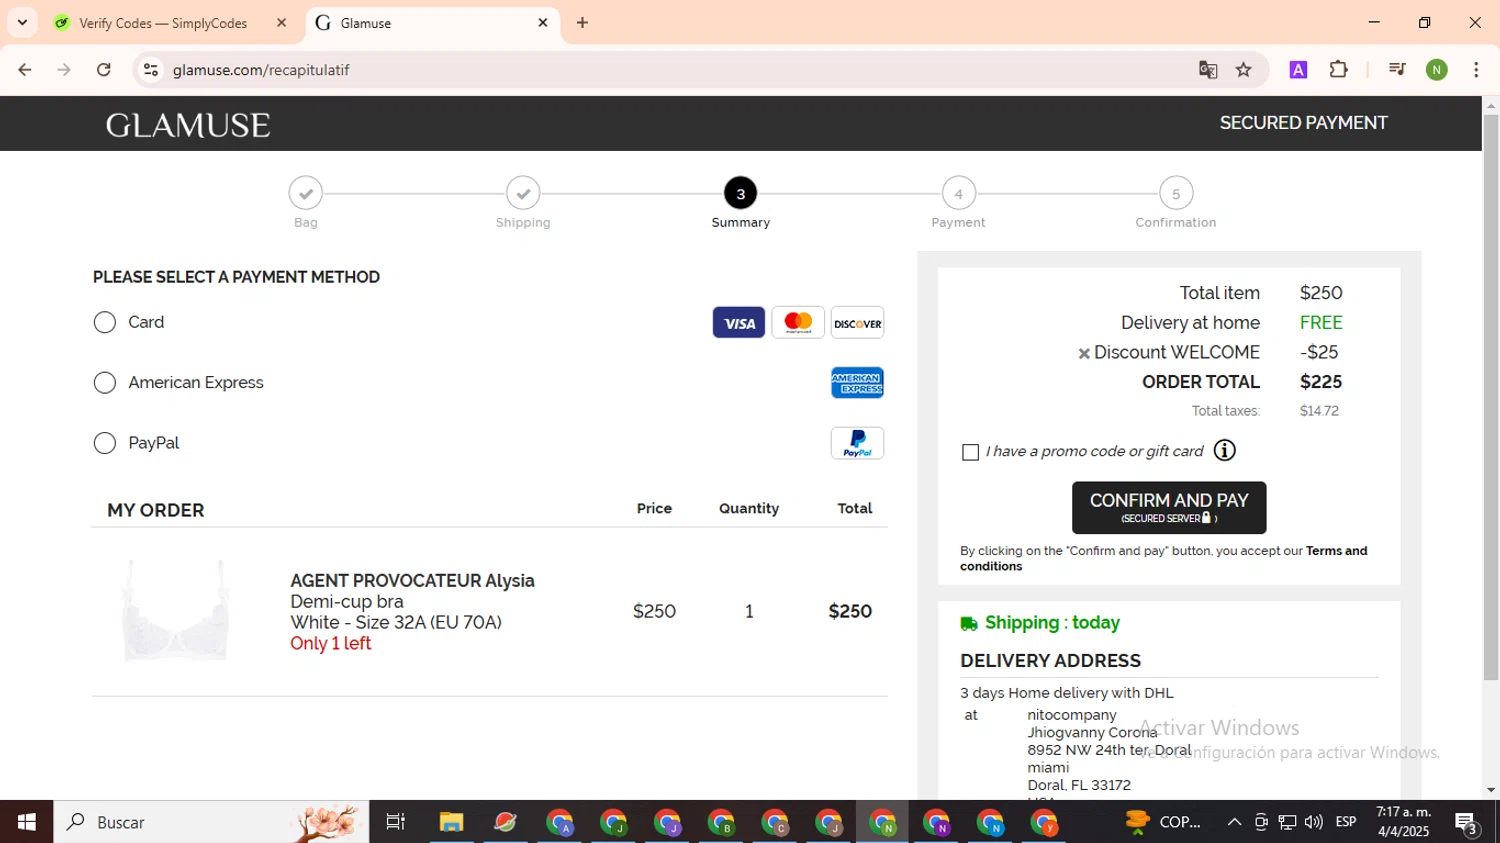Open the Chrome three-dot menu
Image resolution: width=1500 pixels, height=843 pixels.
coord(1477,70)
